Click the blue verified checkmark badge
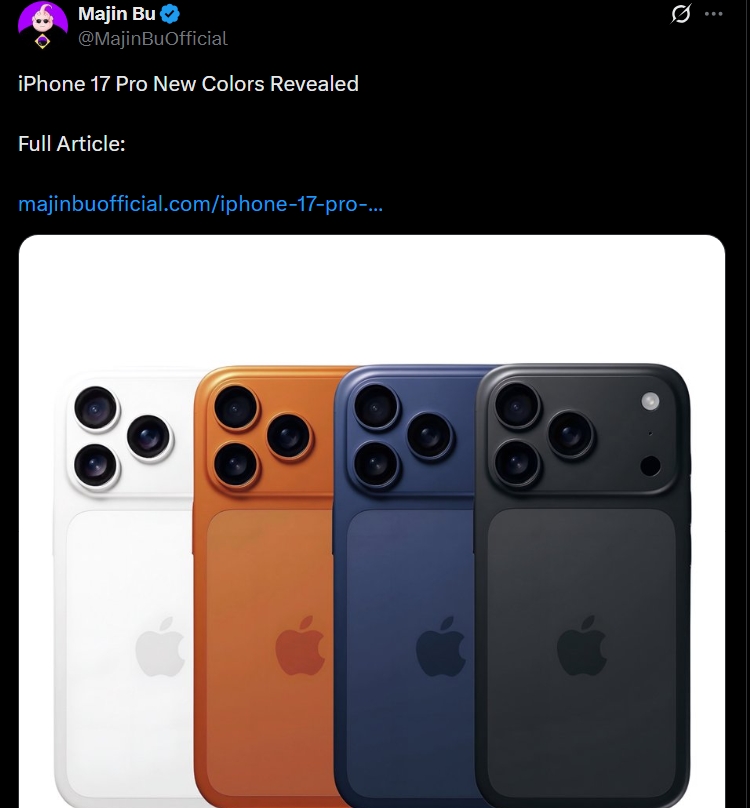The image size is (750, 808). (x=170, y=14)
